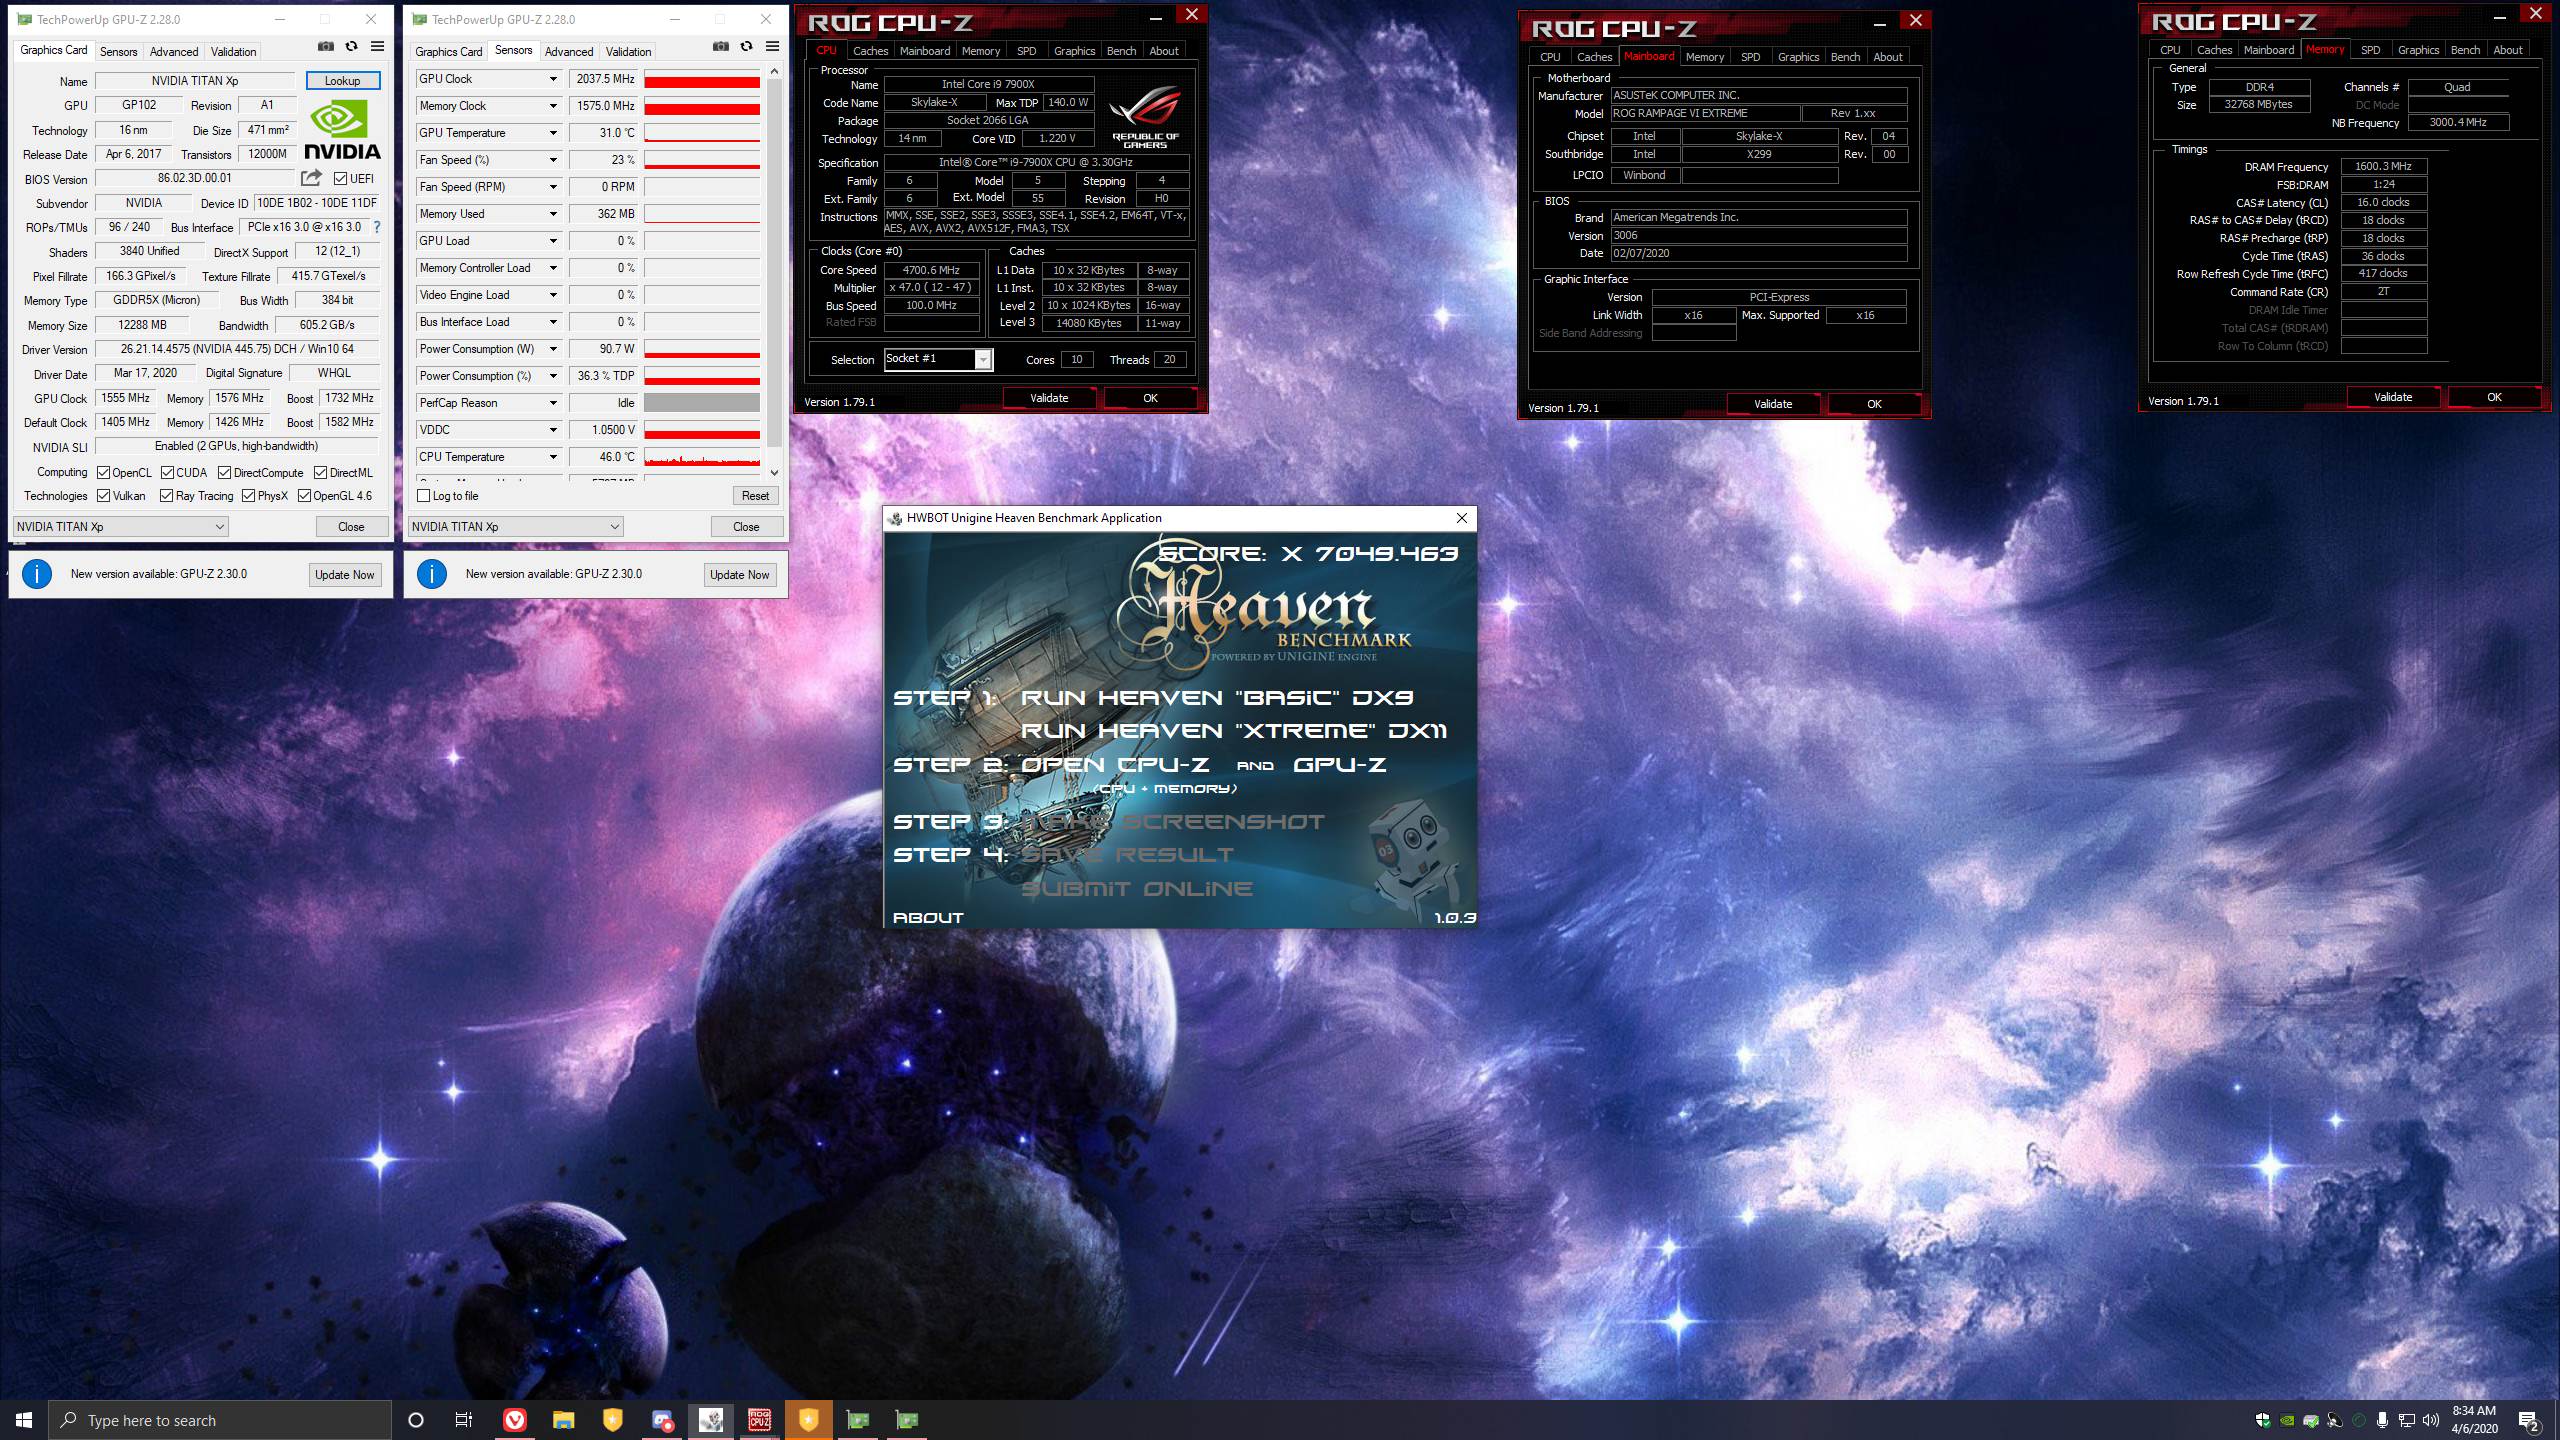Expand the GPU Clock sensor dropdown
This screenshot has width=2560, height=1440.
tap(552, 79)
